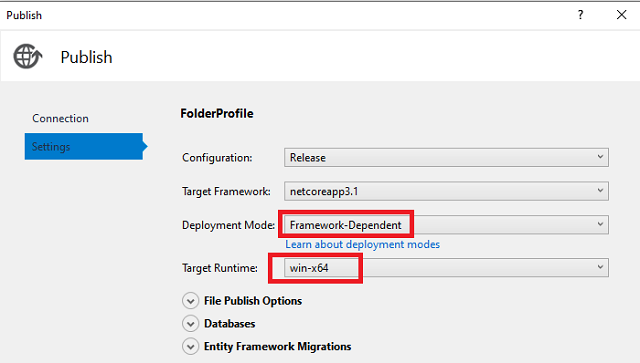Click the Publish globe icon
The height and width of the screenshot is (363, 640).
pyautogui.click(x=27, y=56)
